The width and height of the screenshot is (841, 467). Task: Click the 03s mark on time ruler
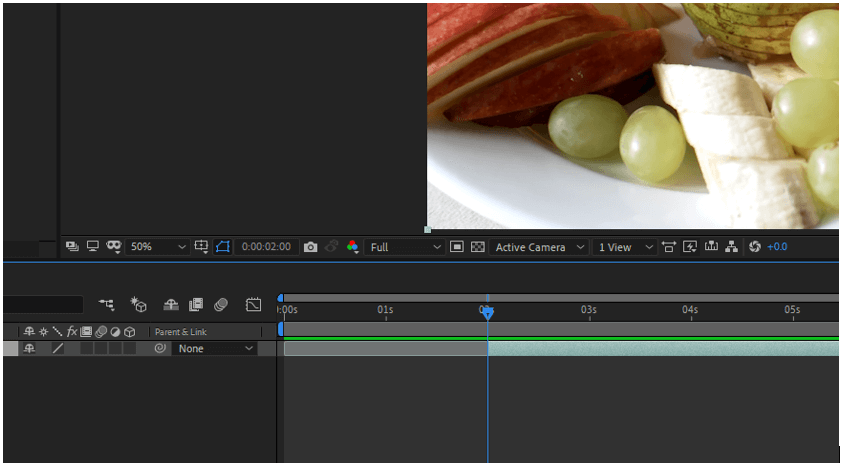coord(588,310)
